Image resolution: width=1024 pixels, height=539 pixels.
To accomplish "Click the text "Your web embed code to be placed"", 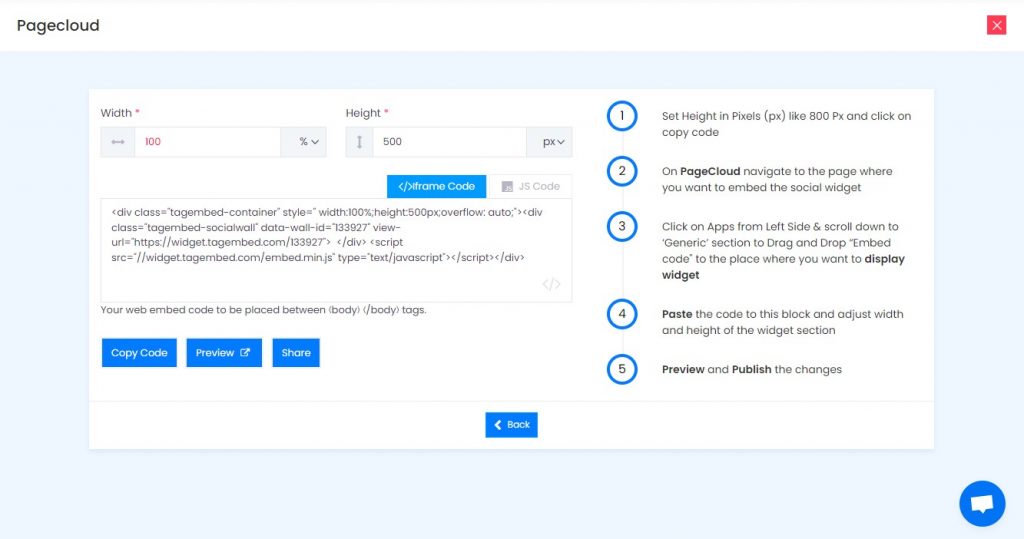I will point(263,310).
